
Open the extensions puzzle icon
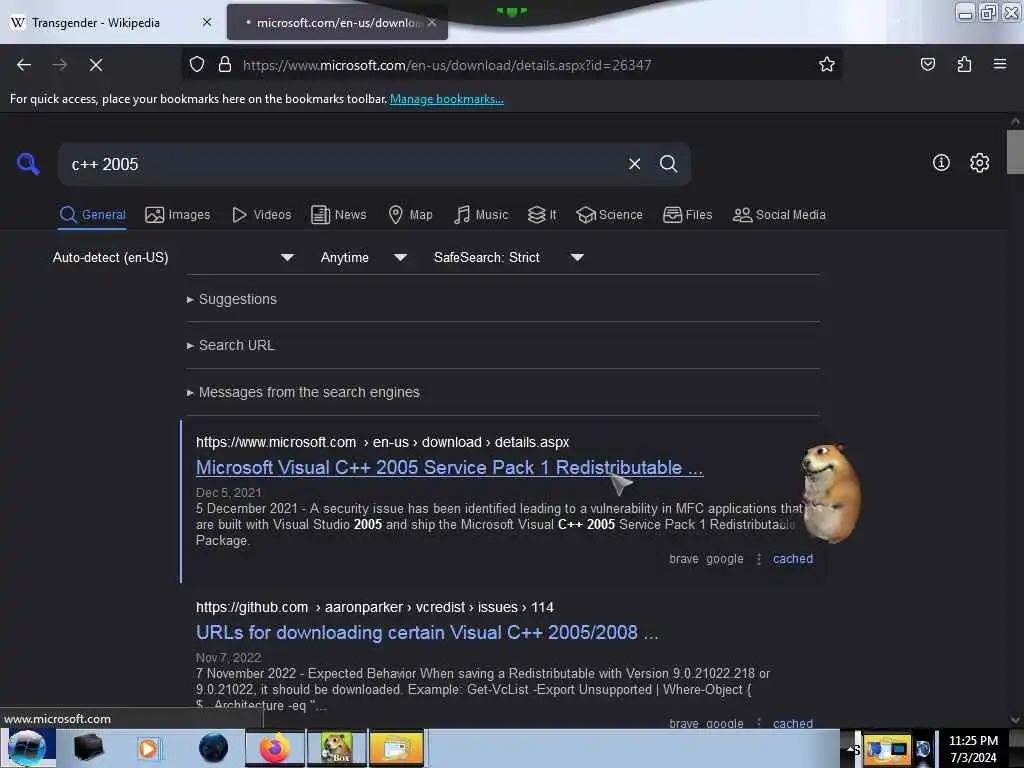964,64
